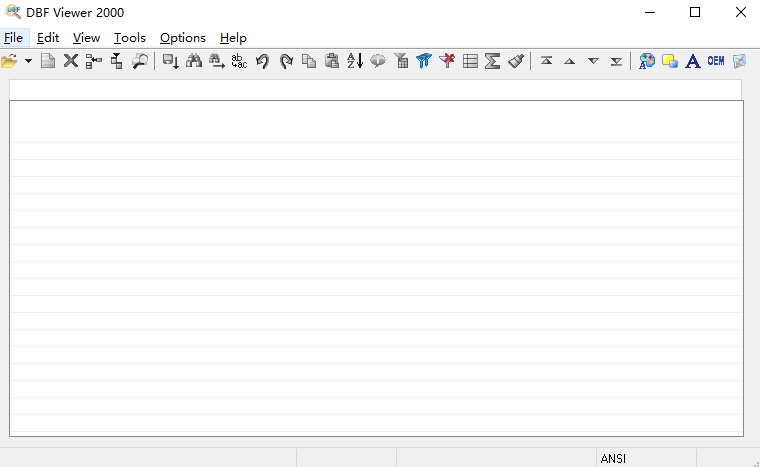Image resolution: width=760 pixels, height=467 pixels.
Task: Jump to first record arrow
Action: [x=546, y=61]
